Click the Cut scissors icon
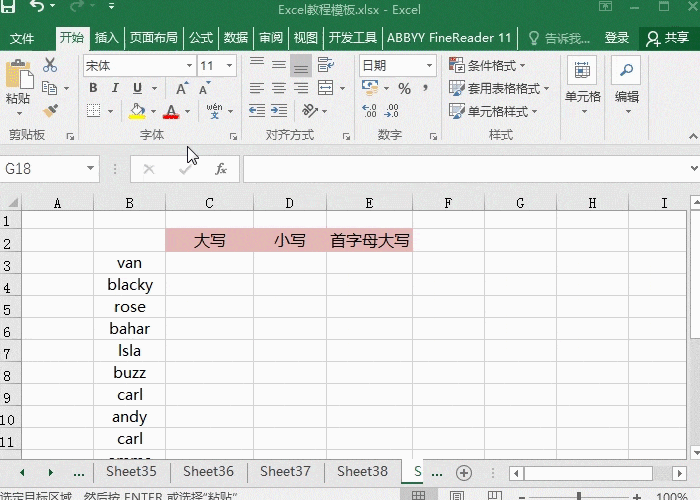The width and height of the screenshot is (700, 500). point(50,66)
